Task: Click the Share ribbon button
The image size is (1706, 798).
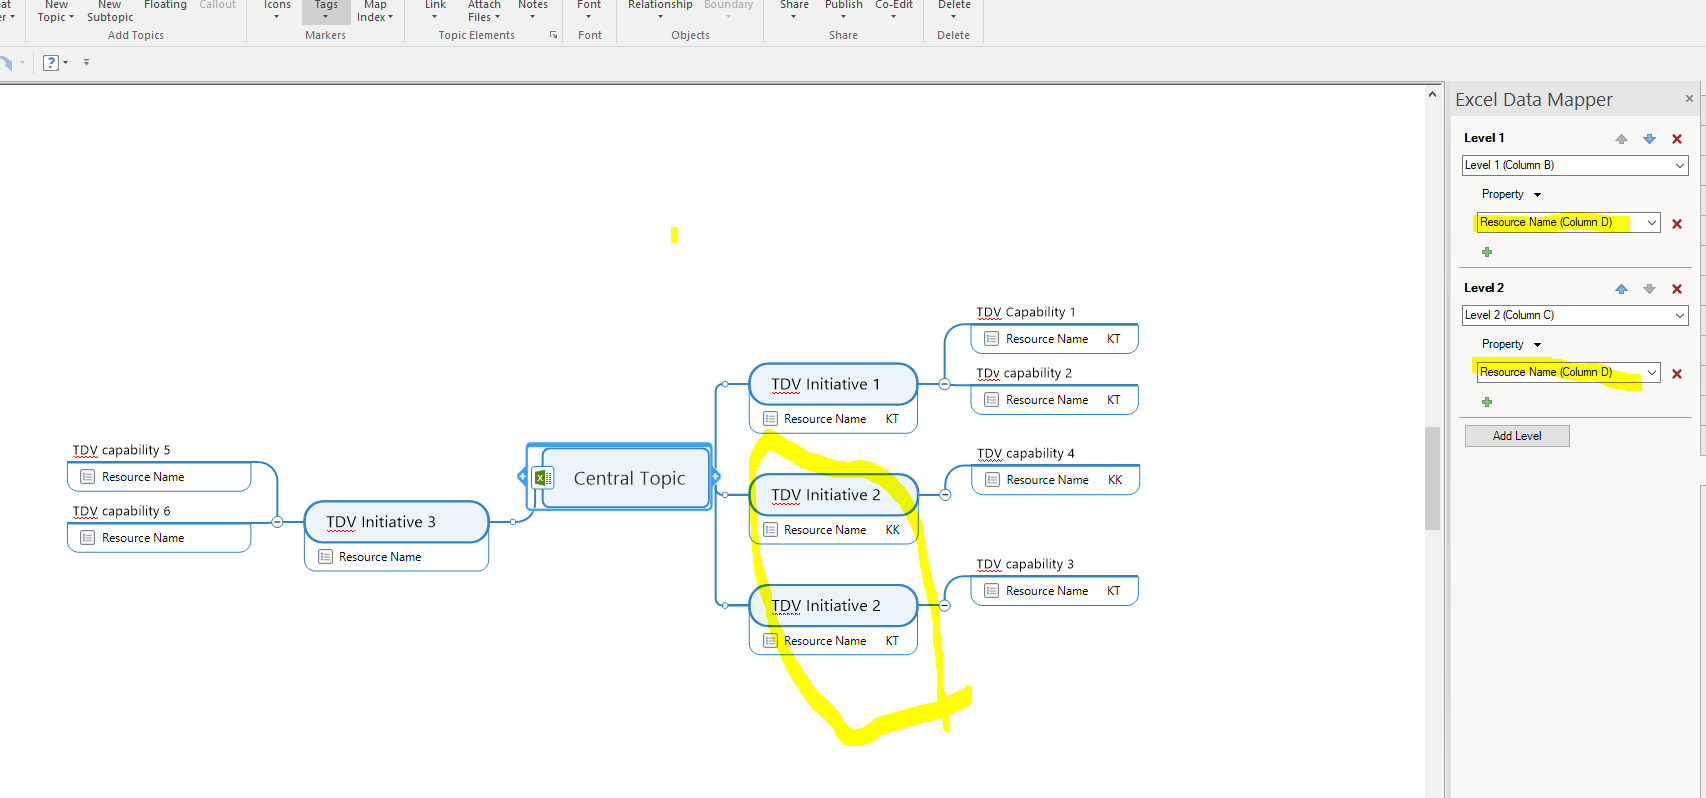Action: [x=794, y=10]
